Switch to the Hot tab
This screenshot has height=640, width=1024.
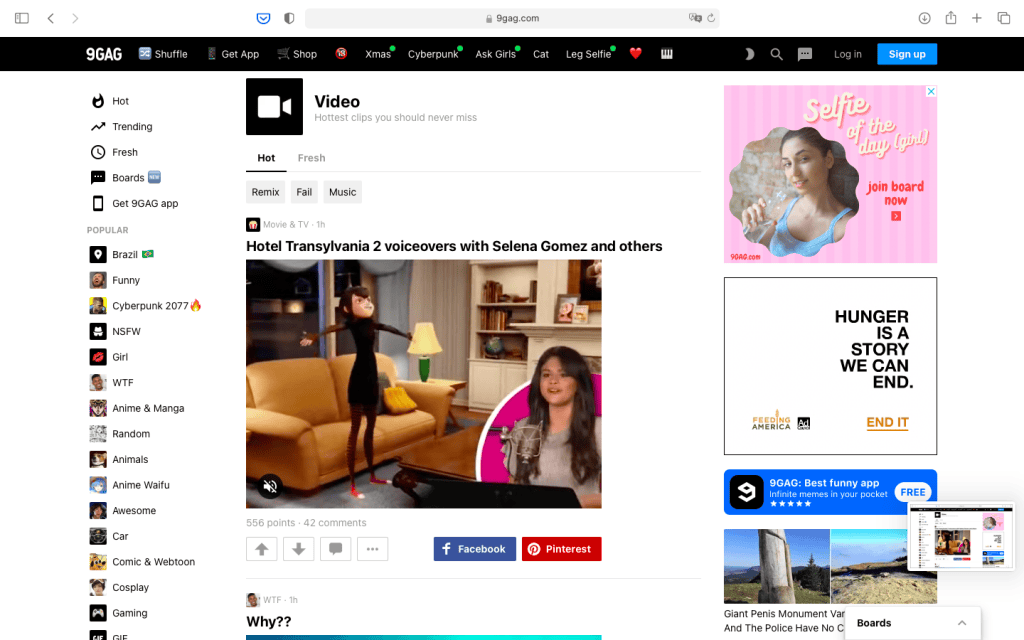(x=266, y=158)
